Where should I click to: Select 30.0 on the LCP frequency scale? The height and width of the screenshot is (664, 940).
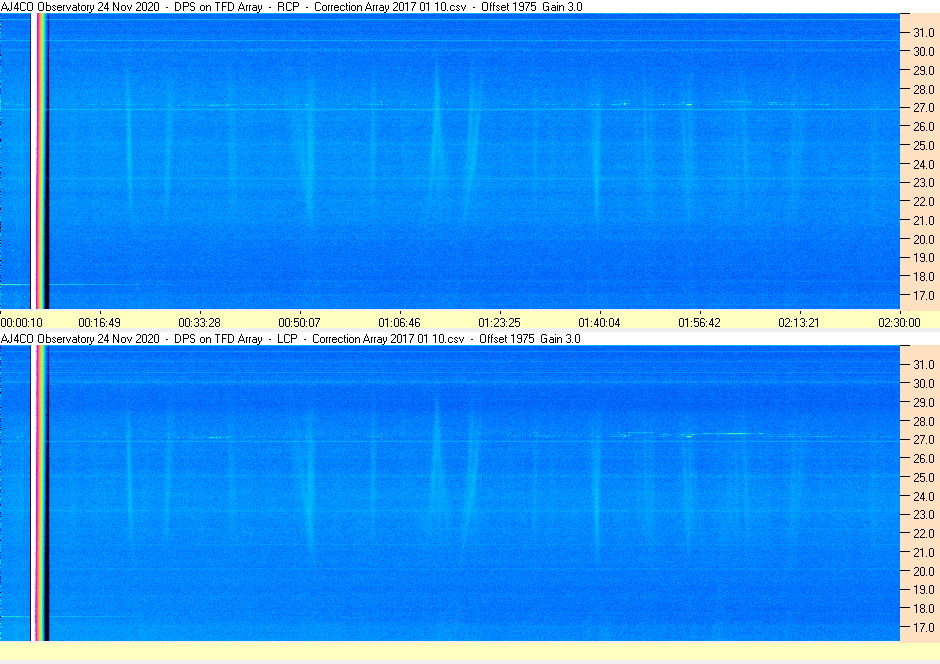(924, 384)
